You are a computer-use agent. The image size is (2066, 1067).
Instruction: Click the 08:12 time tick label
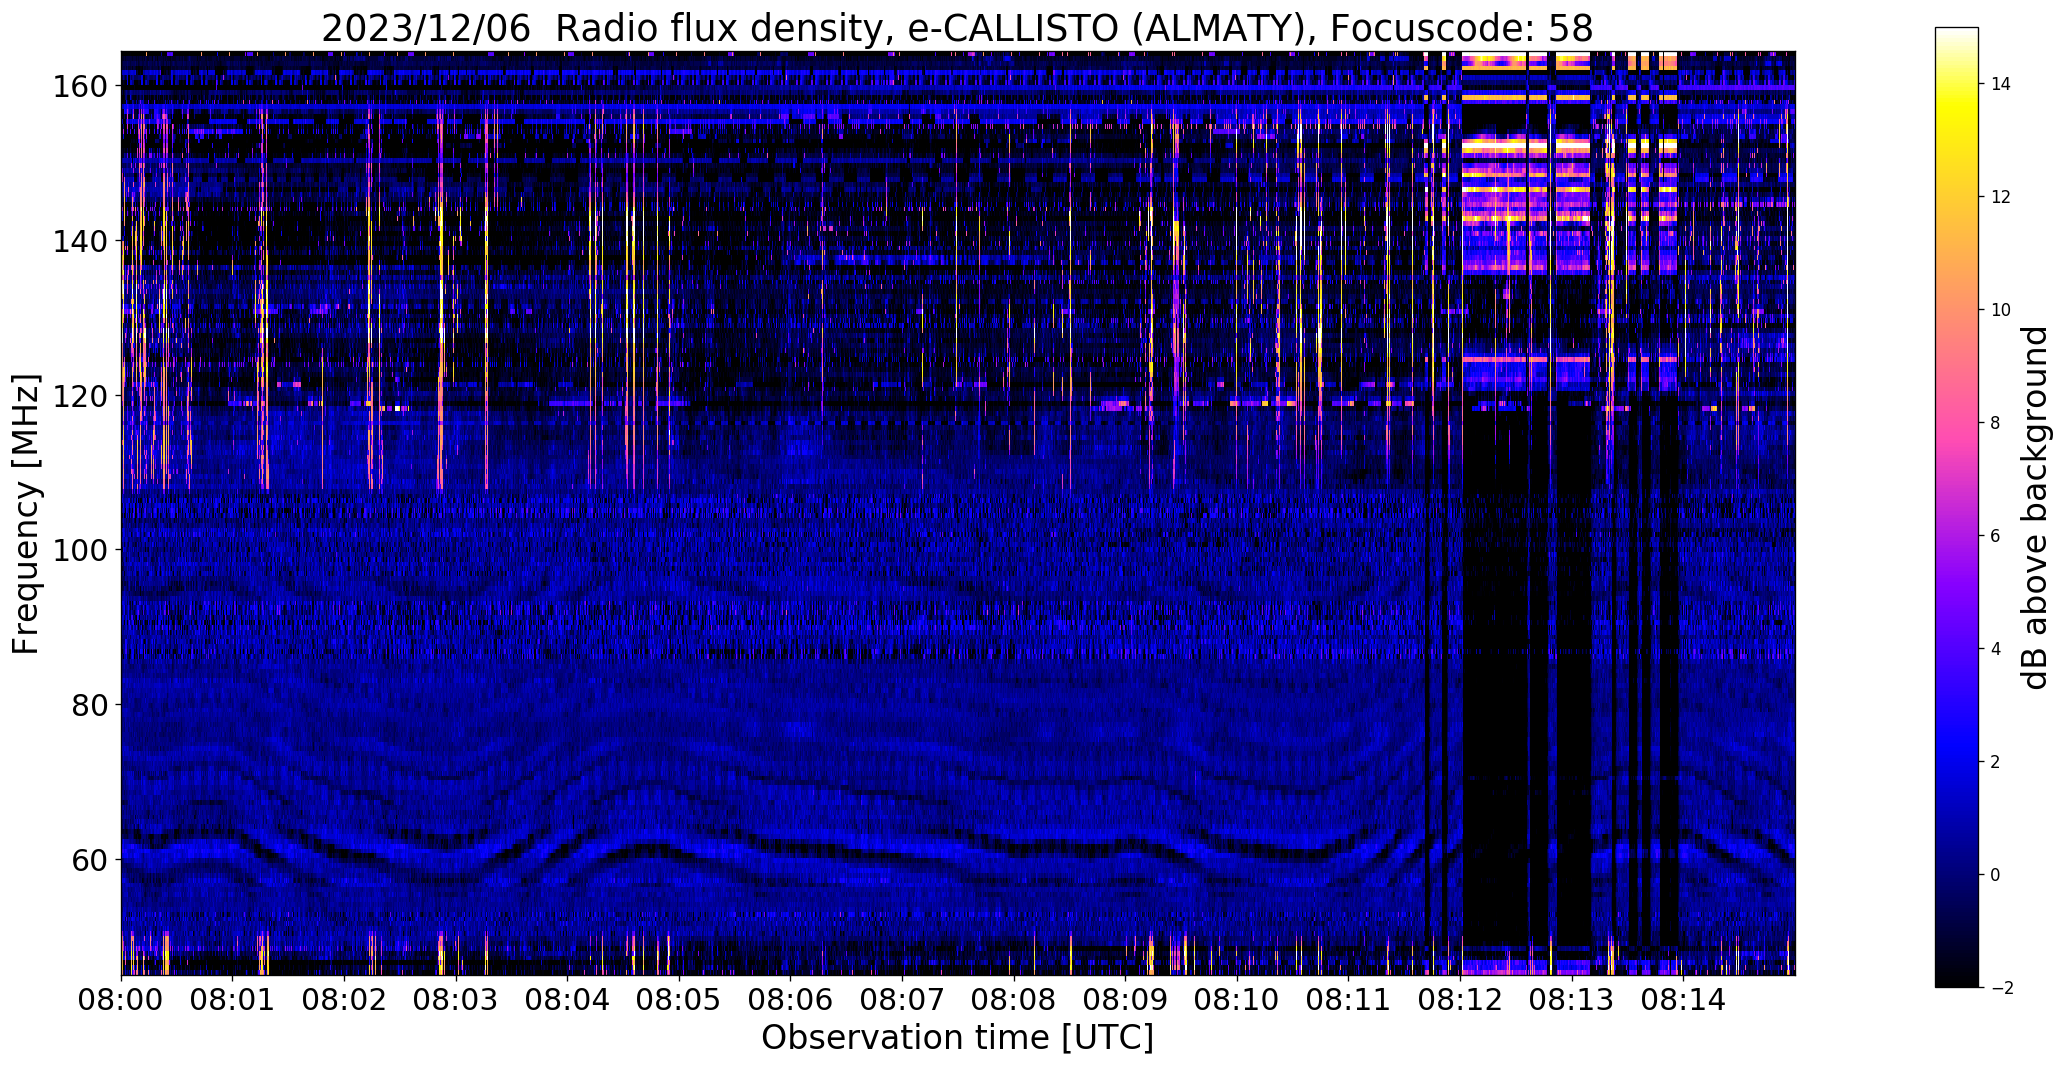(x=1460, y=999)
